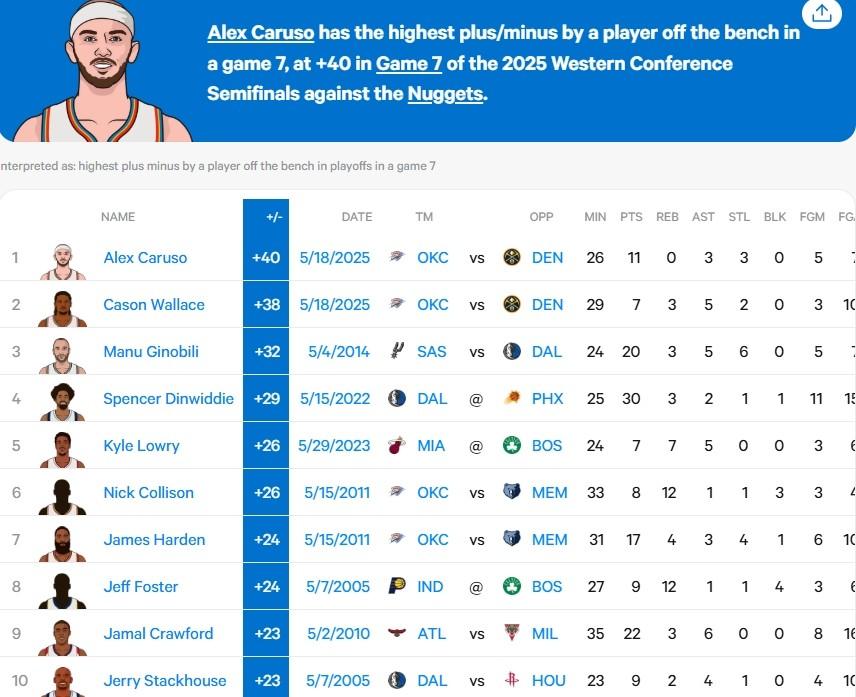Viewport: 856px width, 697px height.
Task: Open Alex Caruso link in banner headline
Action: [x=261, y=33]
